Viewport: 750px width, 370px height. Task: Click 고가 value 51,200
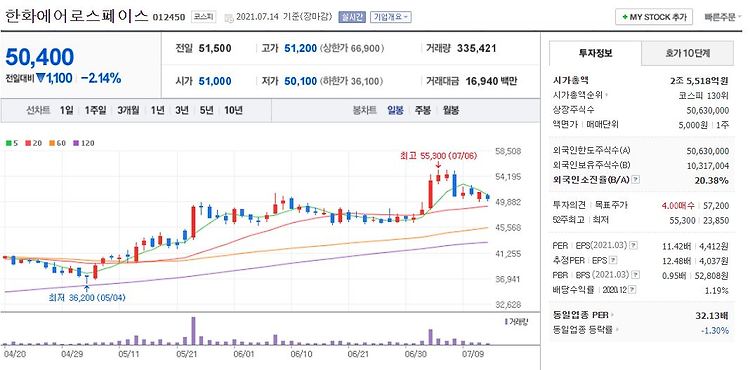300,48
